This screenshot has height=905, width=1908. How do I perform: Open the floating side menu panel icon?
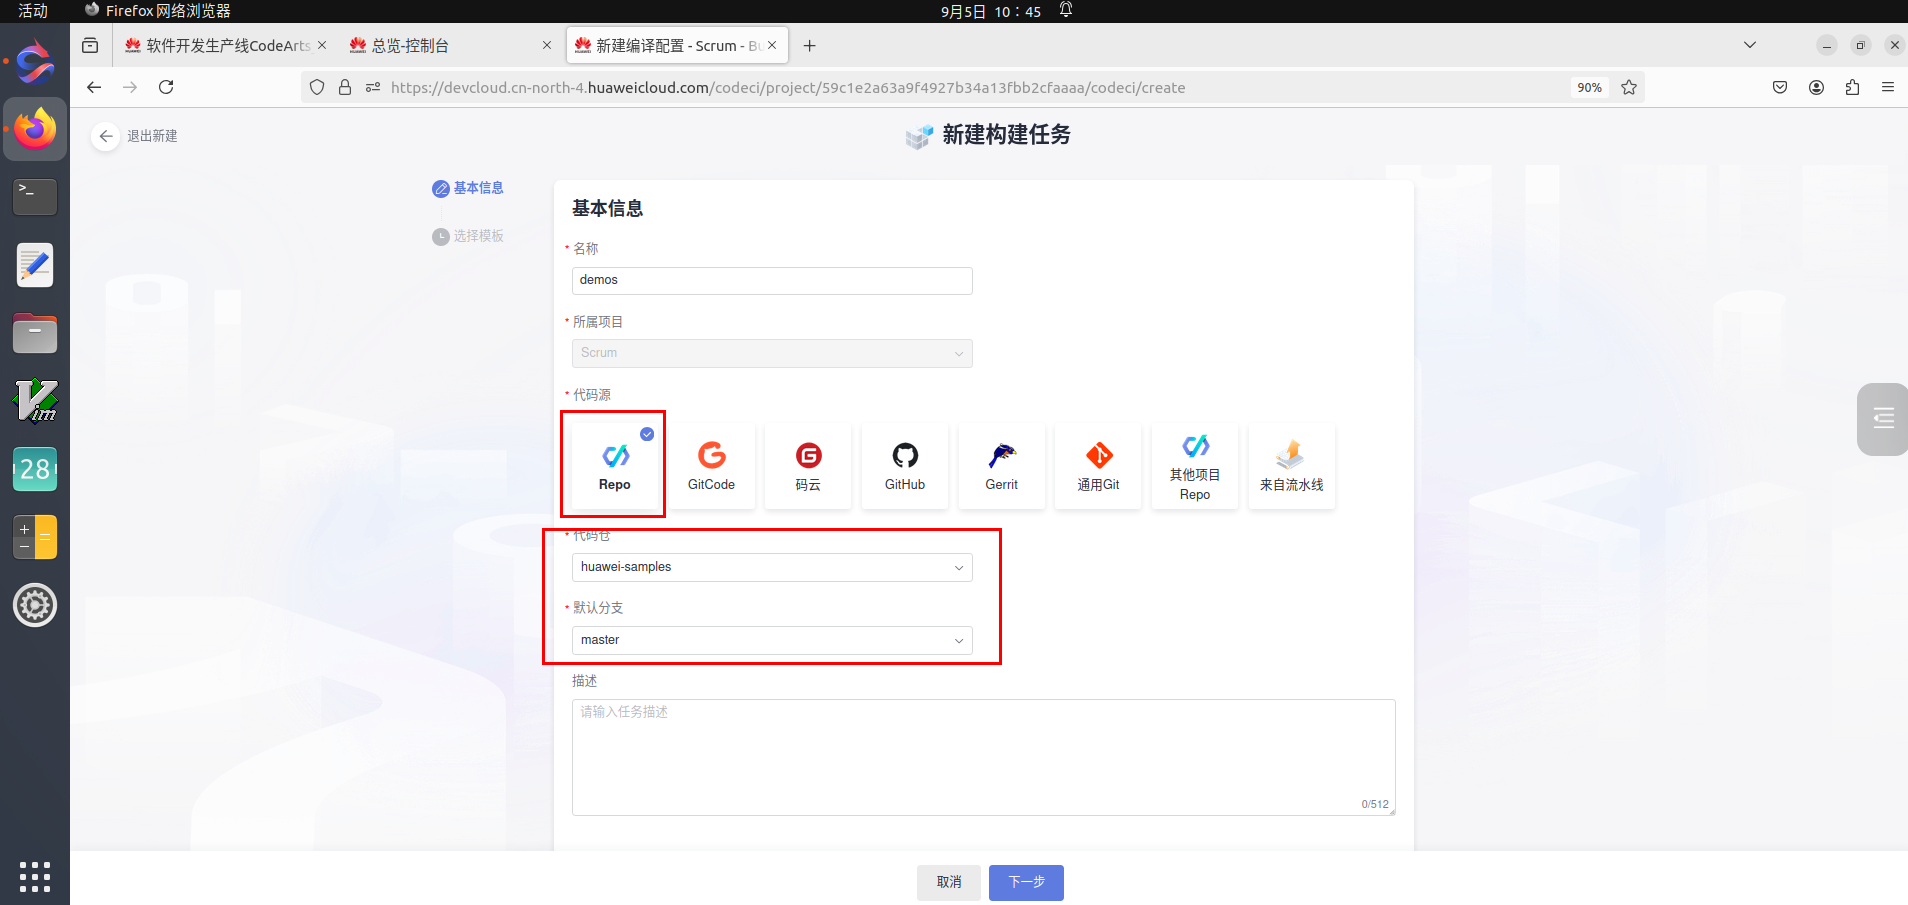1883,419
